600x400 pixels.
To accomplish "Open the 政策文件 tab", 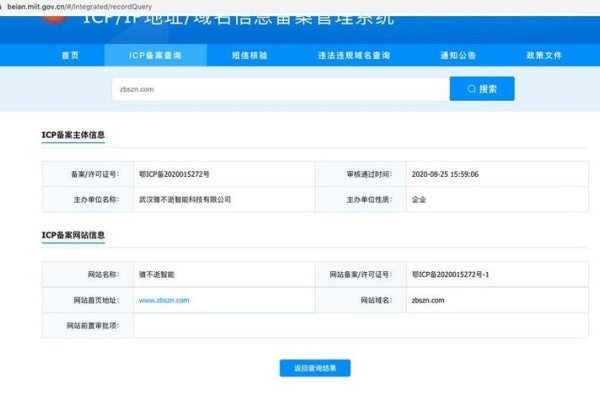I will click(544, 55).
